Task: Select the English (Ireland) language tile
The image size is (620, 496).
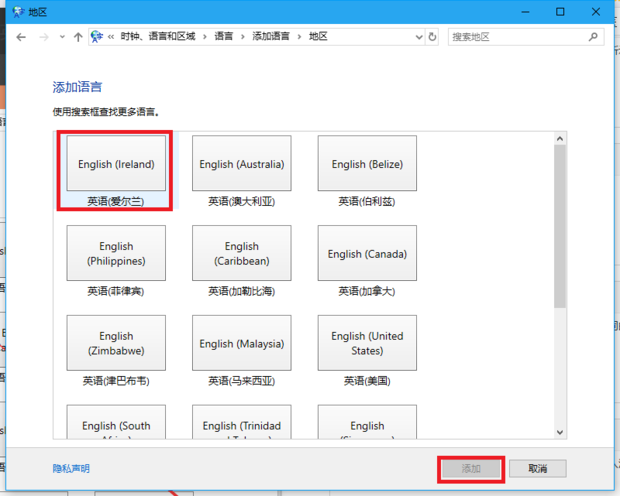Action: click(116, 164)
